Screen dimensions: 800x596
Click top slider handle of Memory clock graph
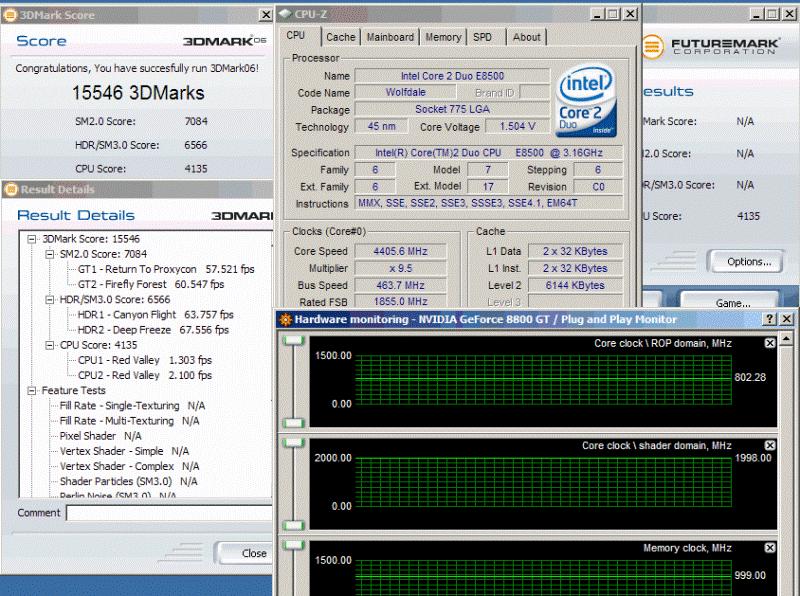coord(294,545)
